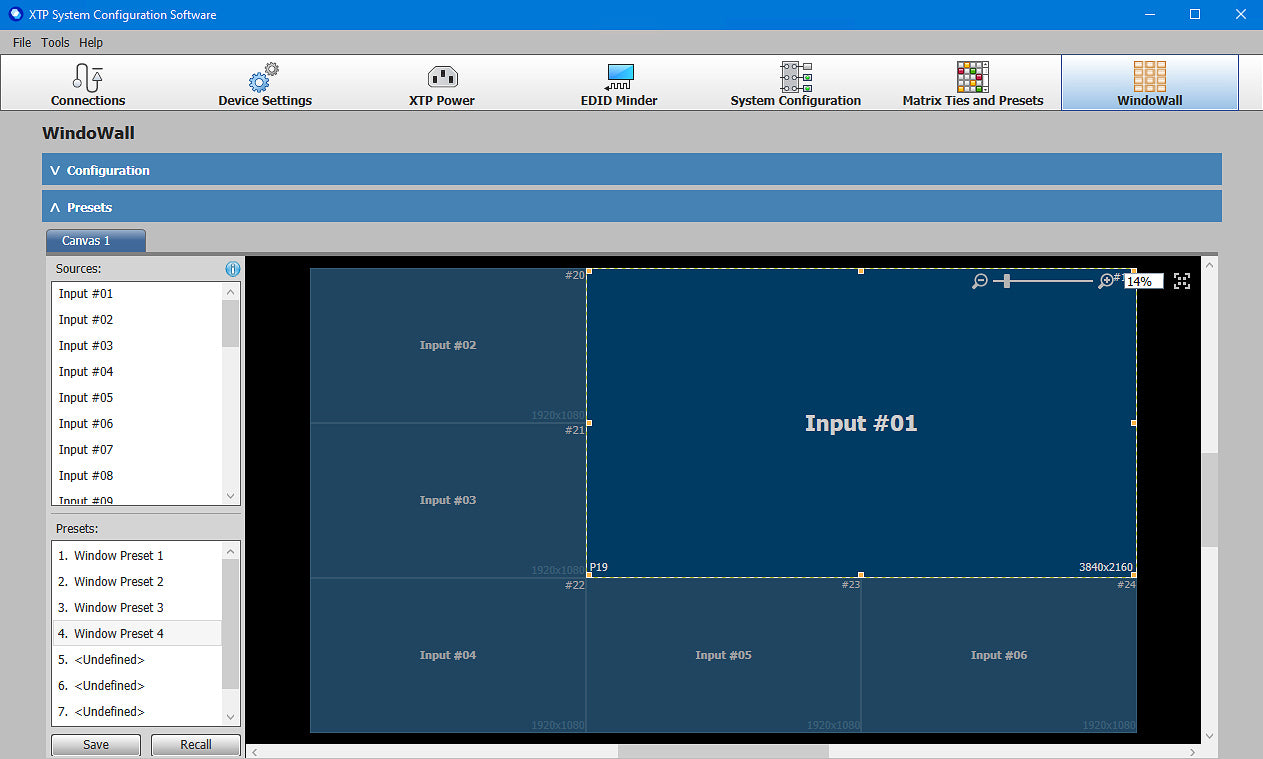The height and width of the screenshot is (759, 1263).
Task: Click Presets list scroll down arrow
Action: click(x=231, y=716)
